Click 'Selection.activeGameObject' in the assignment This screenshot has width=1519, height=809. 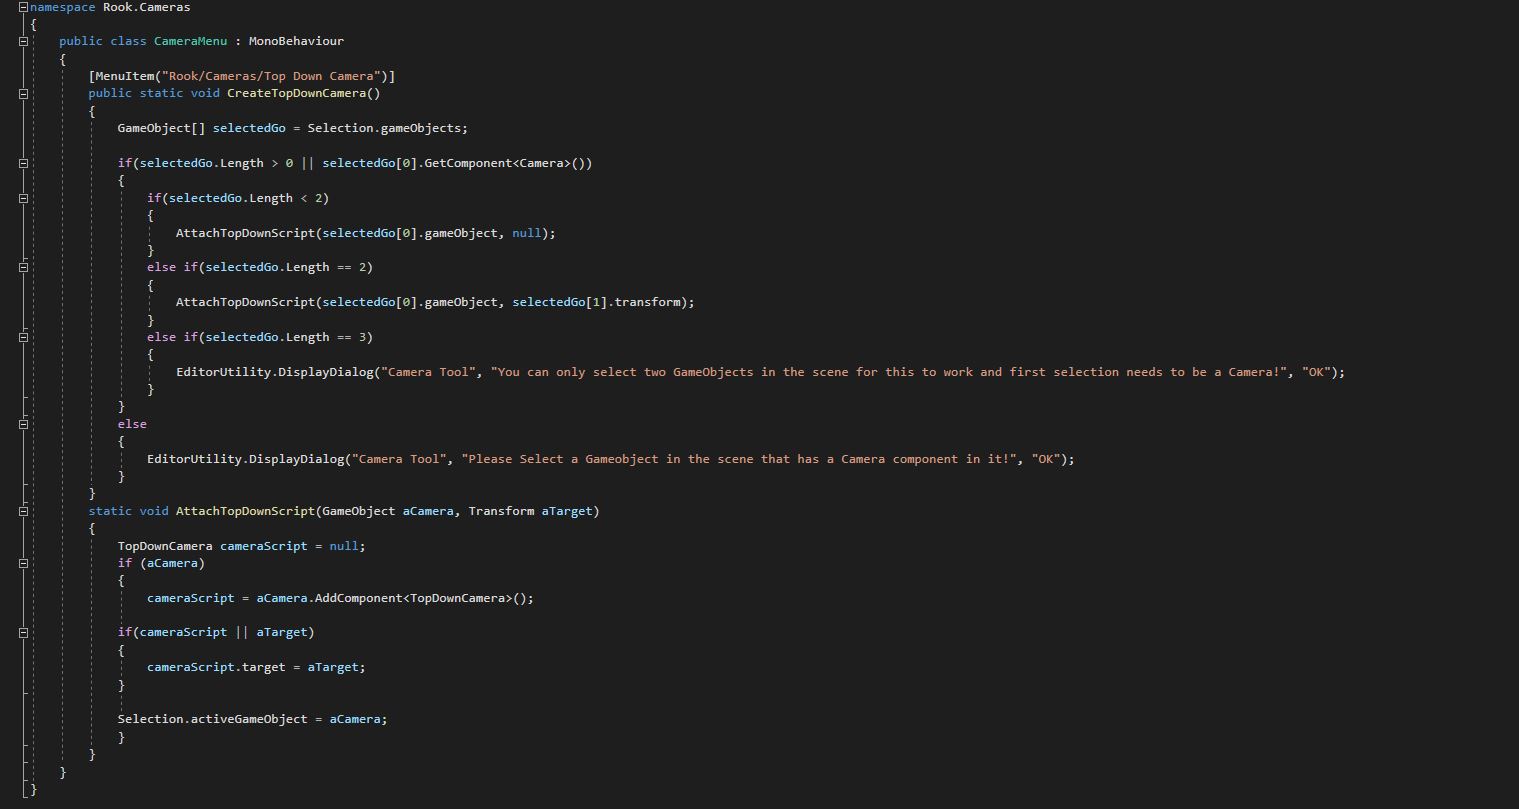pos(213,719)
